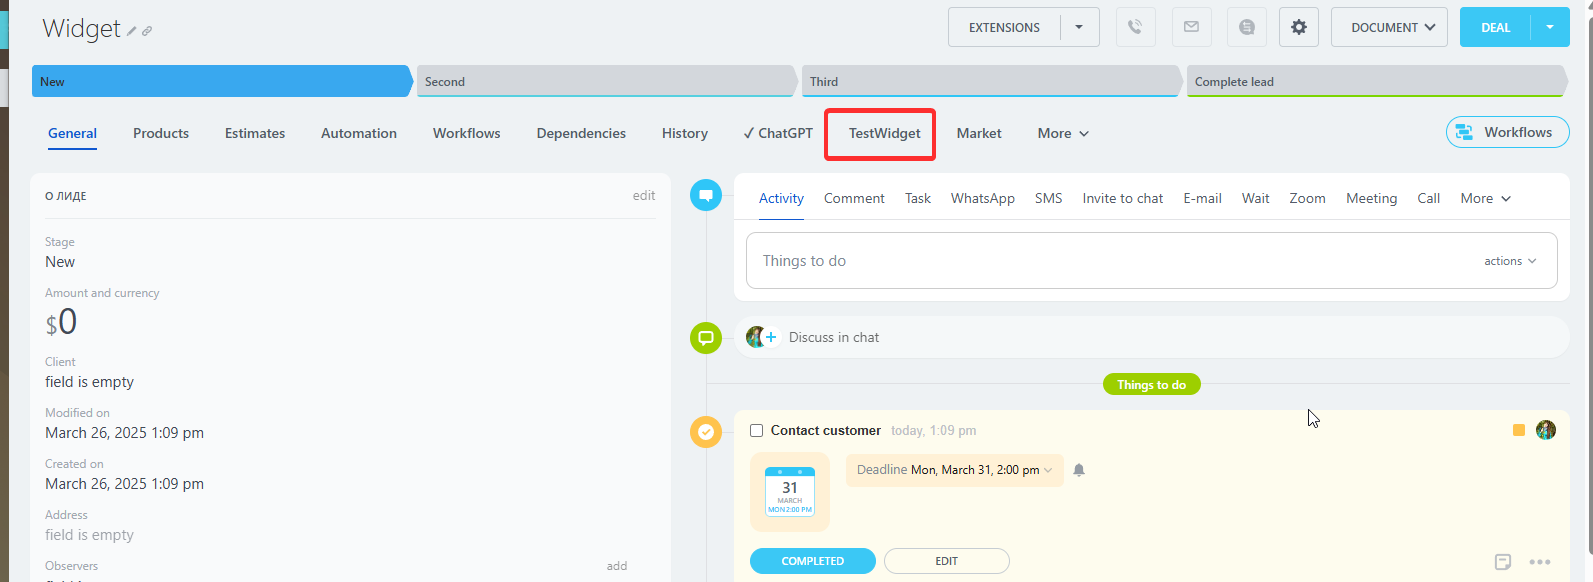This screenshot has width=1593, height=582.
Task: Set stage to Third in pipeline bar
Action: [x=990, y=81]
